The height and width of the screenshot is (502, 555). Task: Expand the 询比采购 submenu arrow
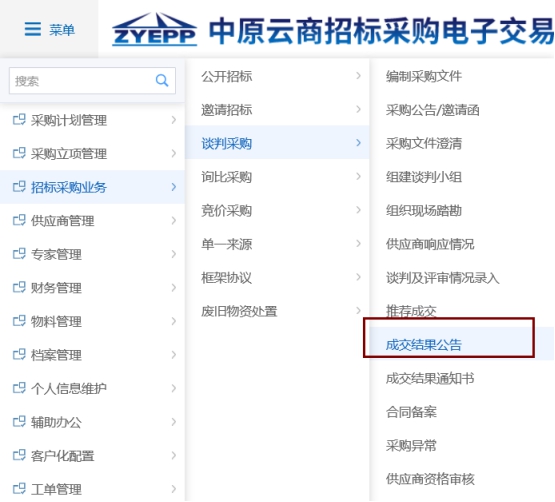[x=358, y=176]
